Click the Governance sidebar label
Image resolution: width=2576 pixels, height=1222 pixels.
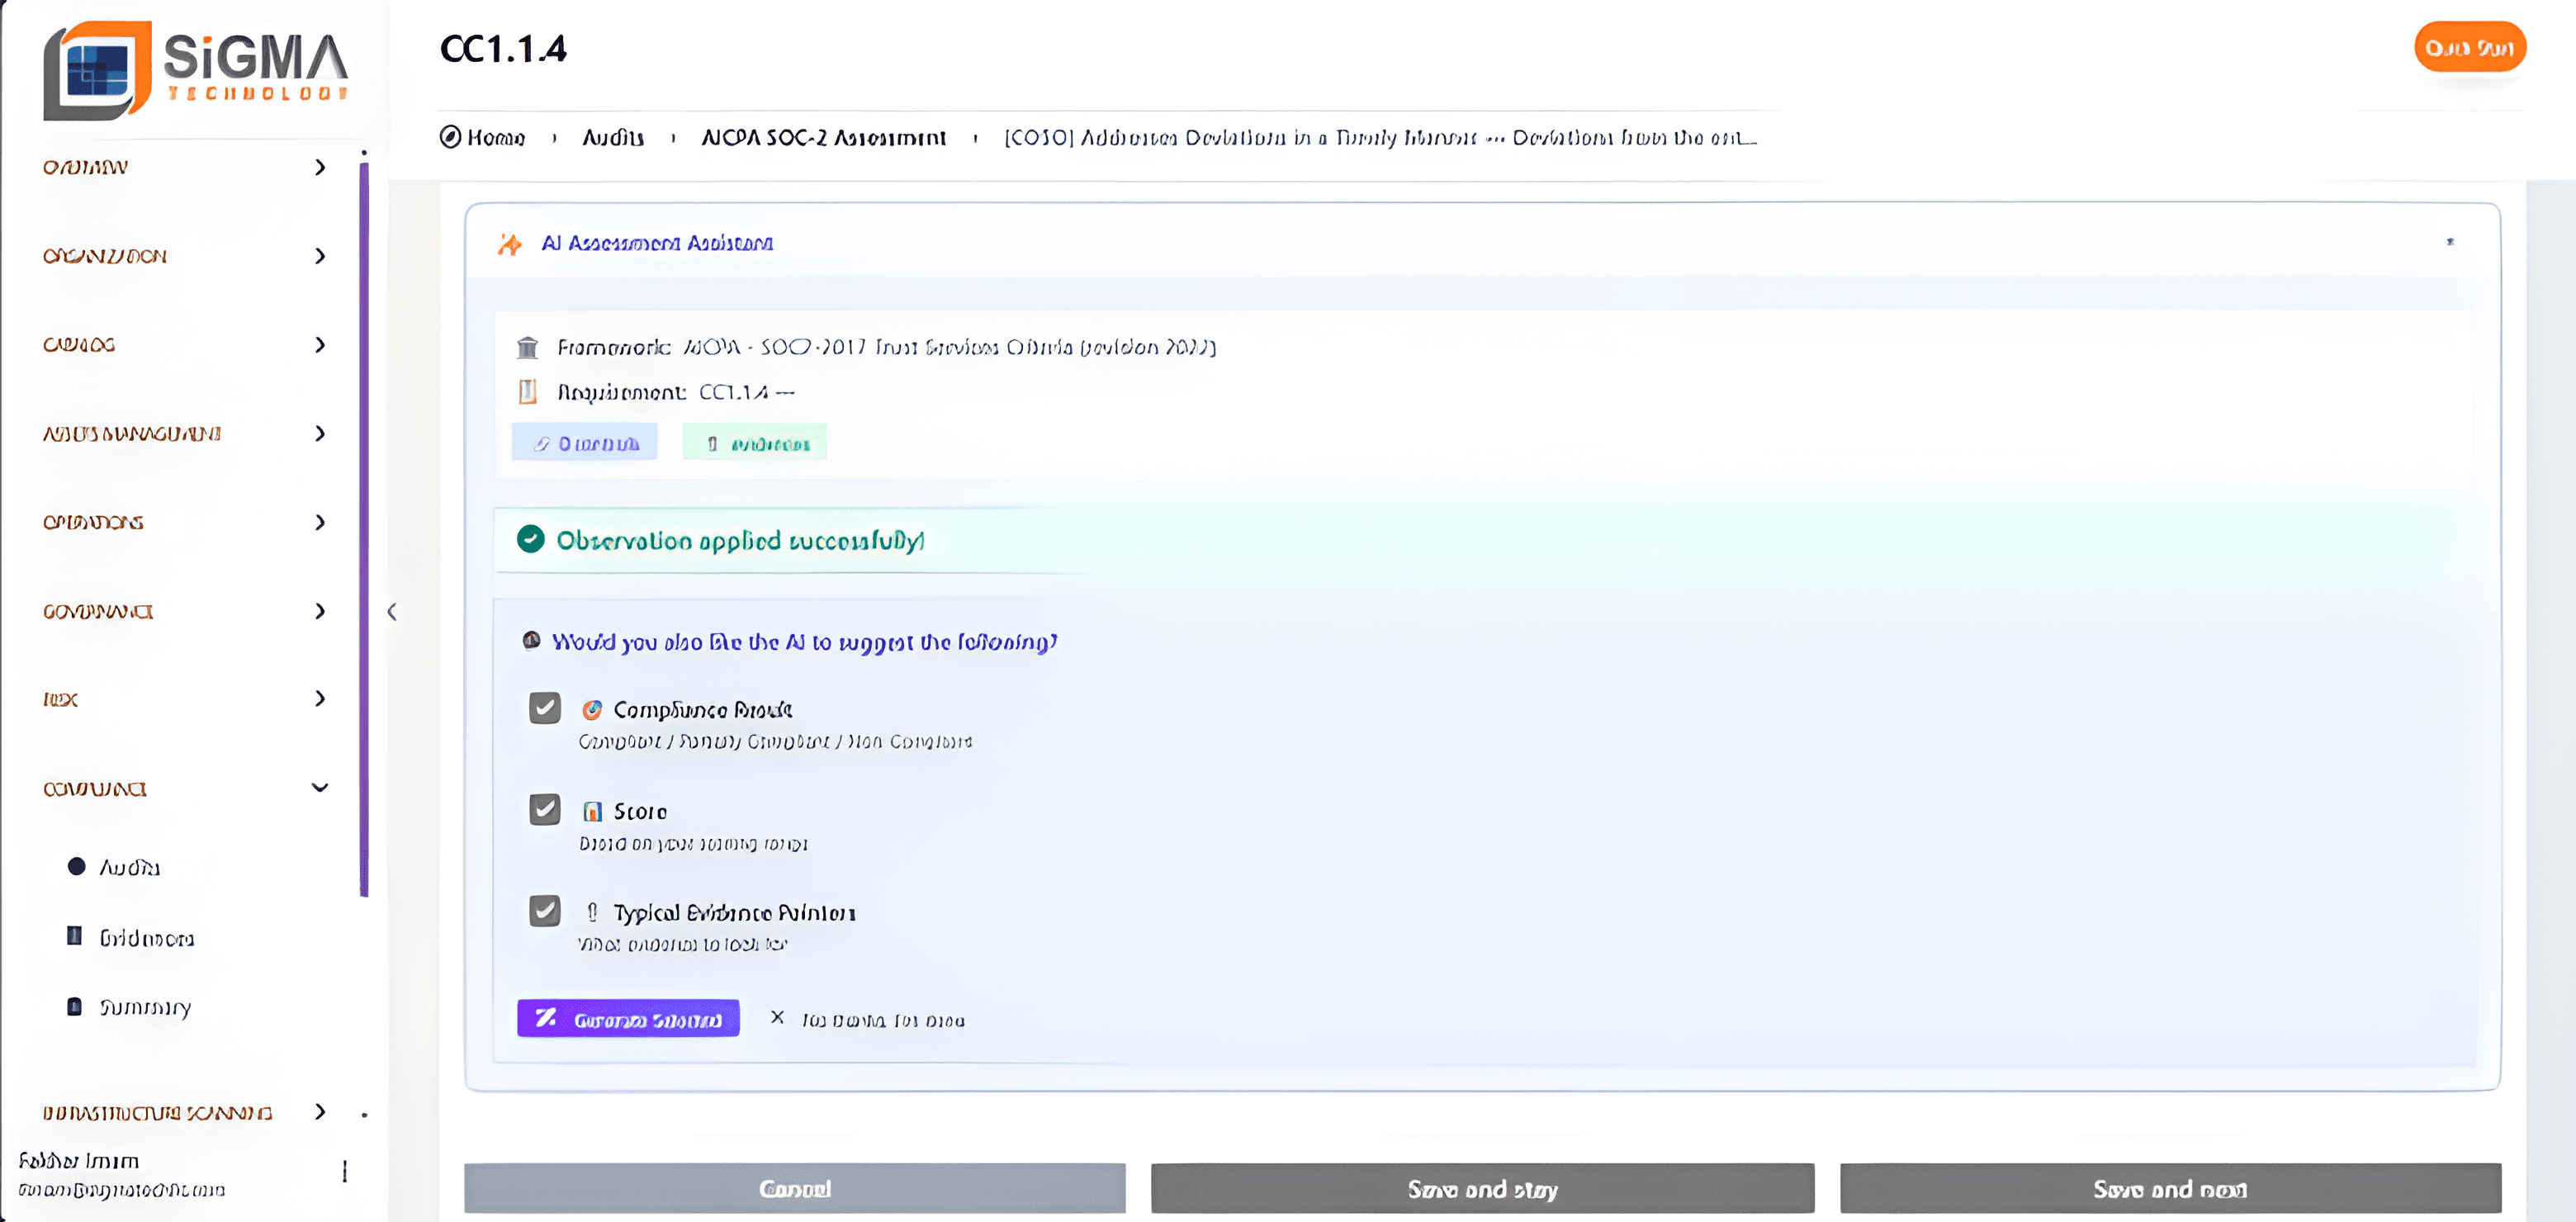[x=98, y=611]
